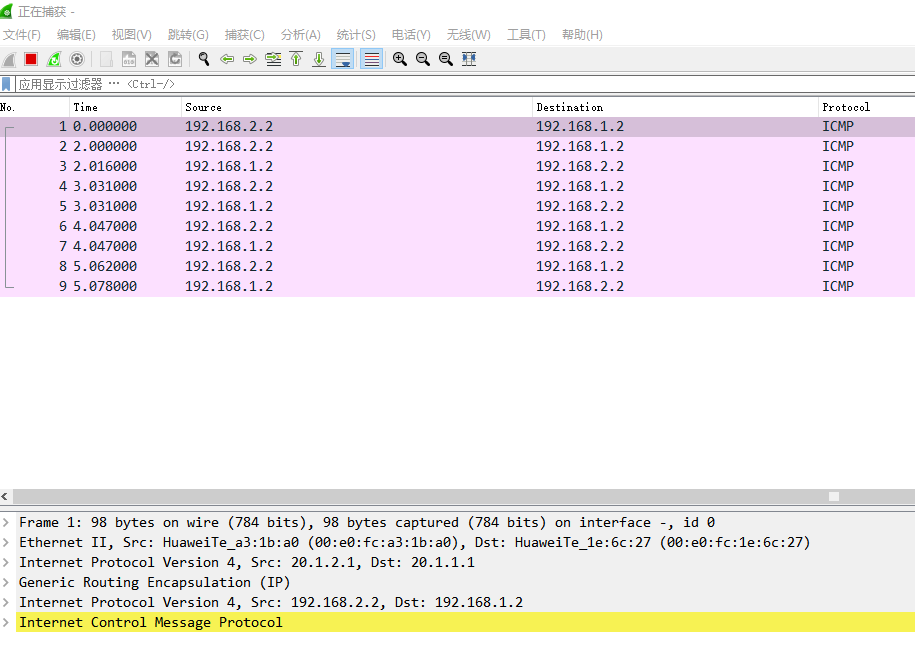Expand the Frame 1 details row
This screenshot has width=915, height=655.
click(6, 522)
